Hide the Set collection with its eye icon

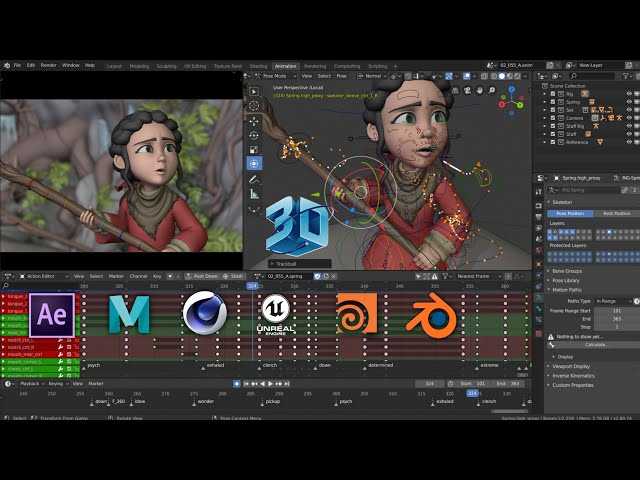(x=629, y=110)
